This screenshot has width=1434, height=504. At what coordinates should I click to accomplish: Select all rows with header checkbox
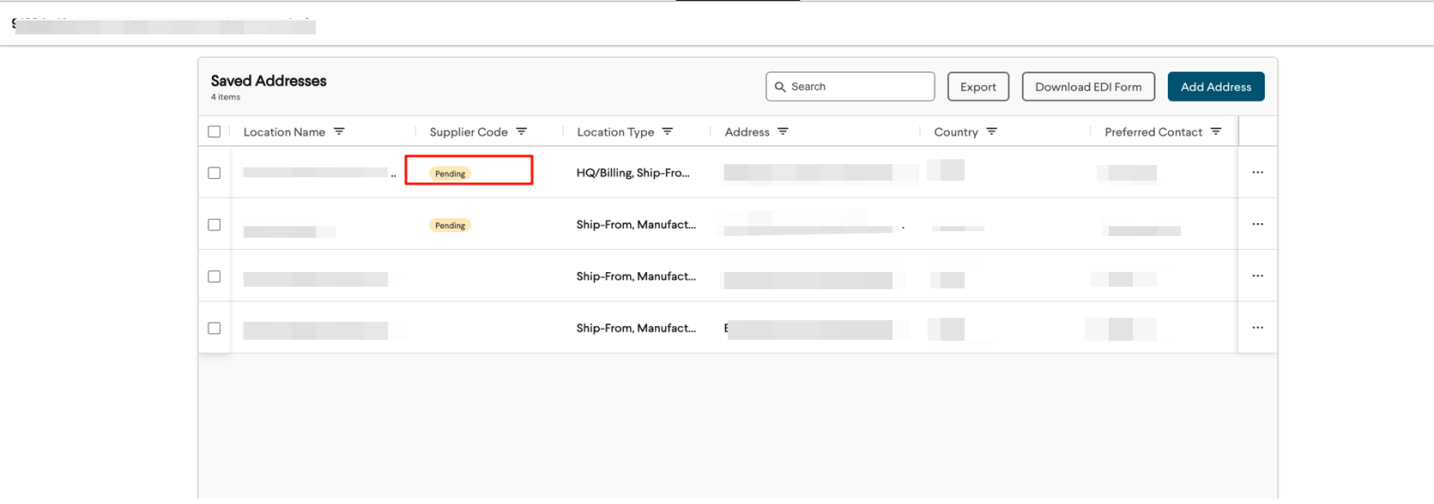[214, 132]
